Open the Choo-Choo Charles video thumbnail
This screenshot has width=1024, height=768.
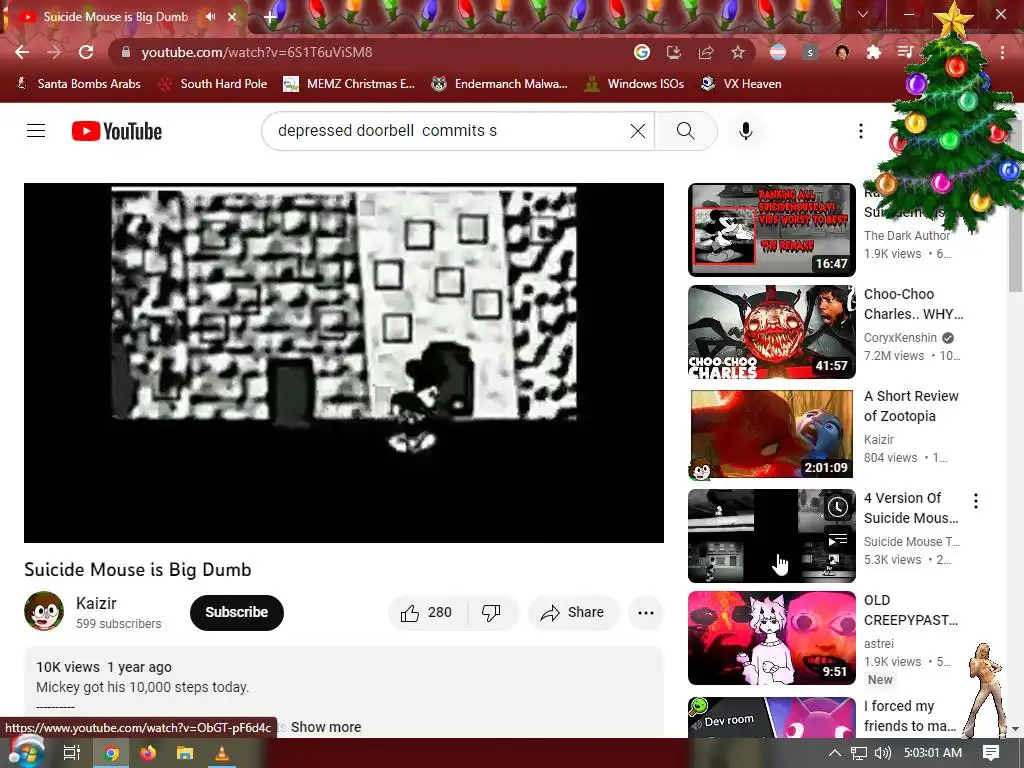pos(772,332)
